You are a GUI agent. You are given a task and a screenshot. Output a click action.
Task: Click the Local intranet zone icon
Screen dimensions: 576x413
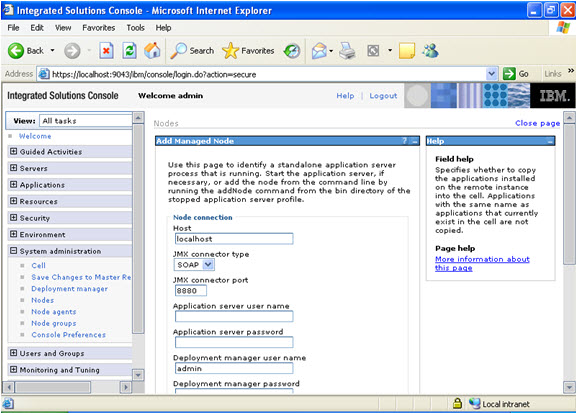pos(475,403)
